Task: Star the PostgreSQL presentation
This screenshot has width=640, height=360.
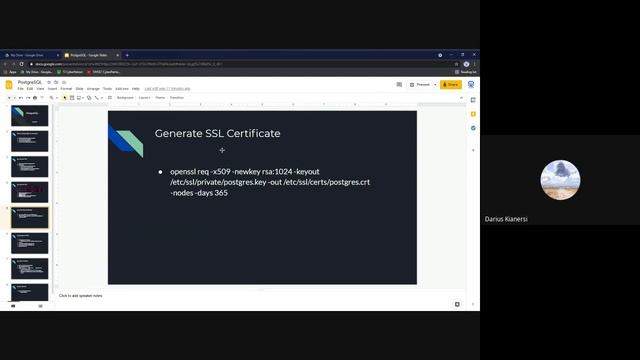Action: coord(49,82)
